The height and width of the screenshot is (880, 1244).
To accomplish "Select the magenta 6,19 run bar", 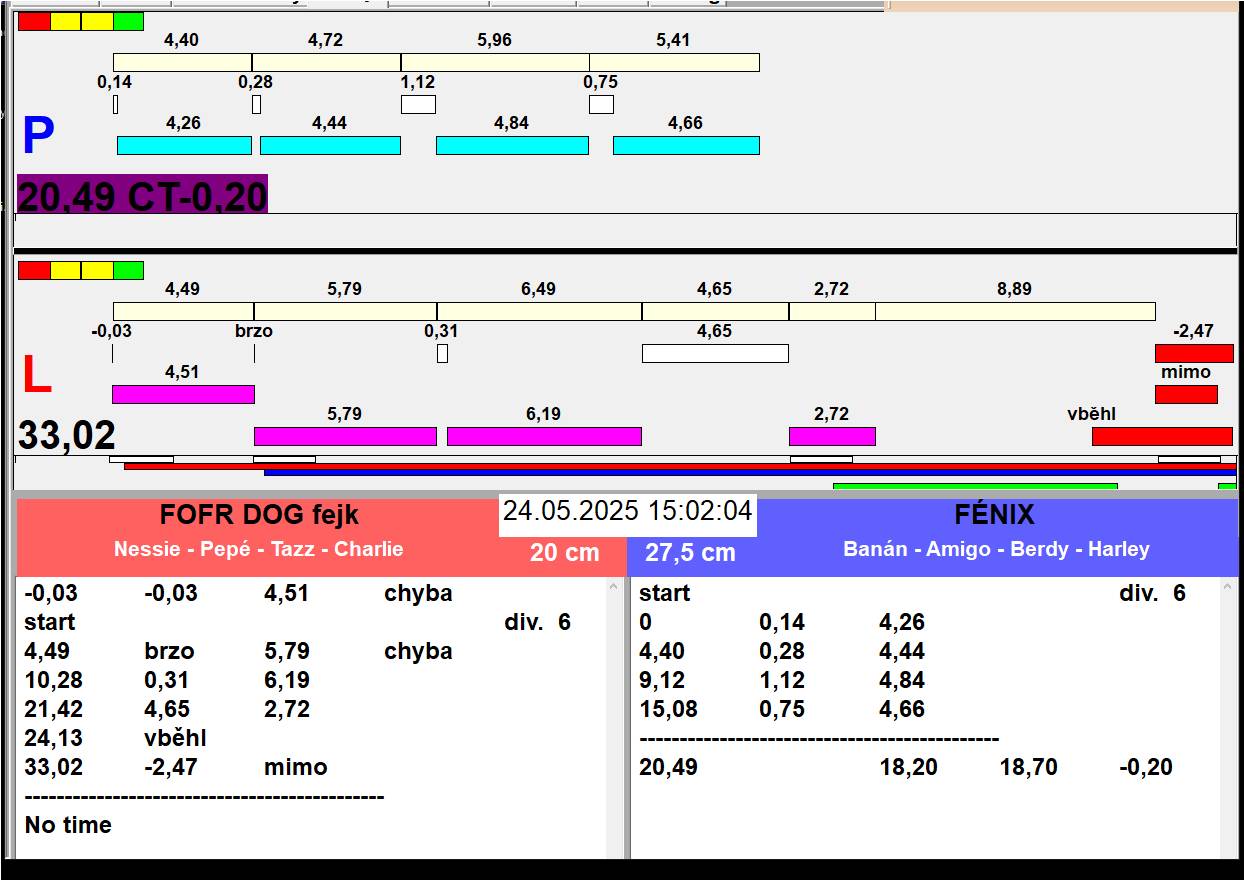I will coord(544,436).
